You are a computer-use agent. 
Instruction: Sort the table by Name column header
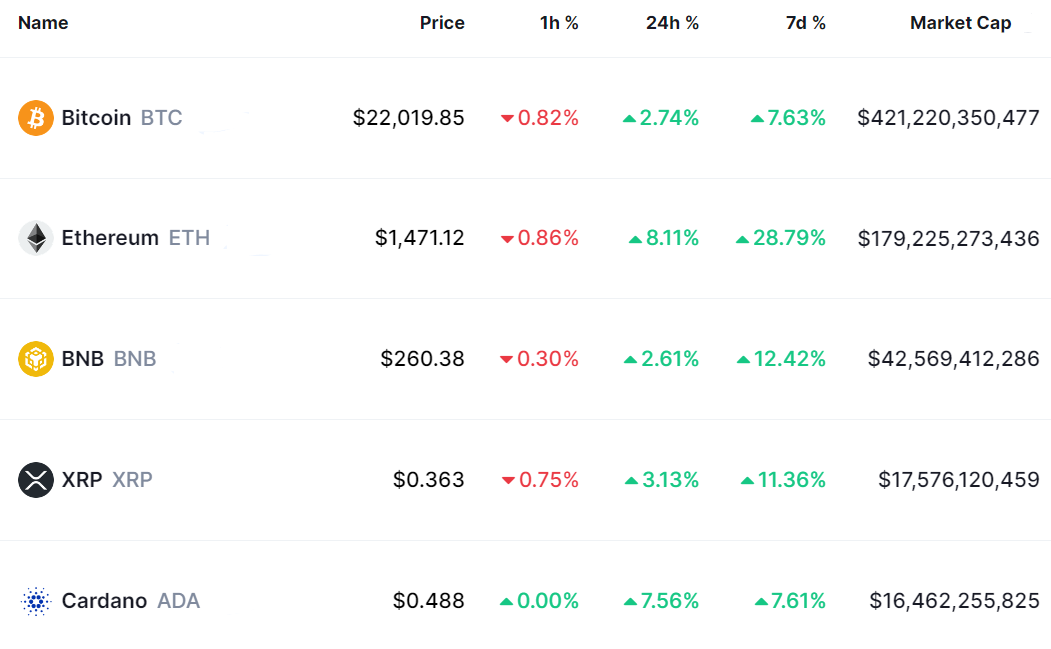tap(43, 23)
